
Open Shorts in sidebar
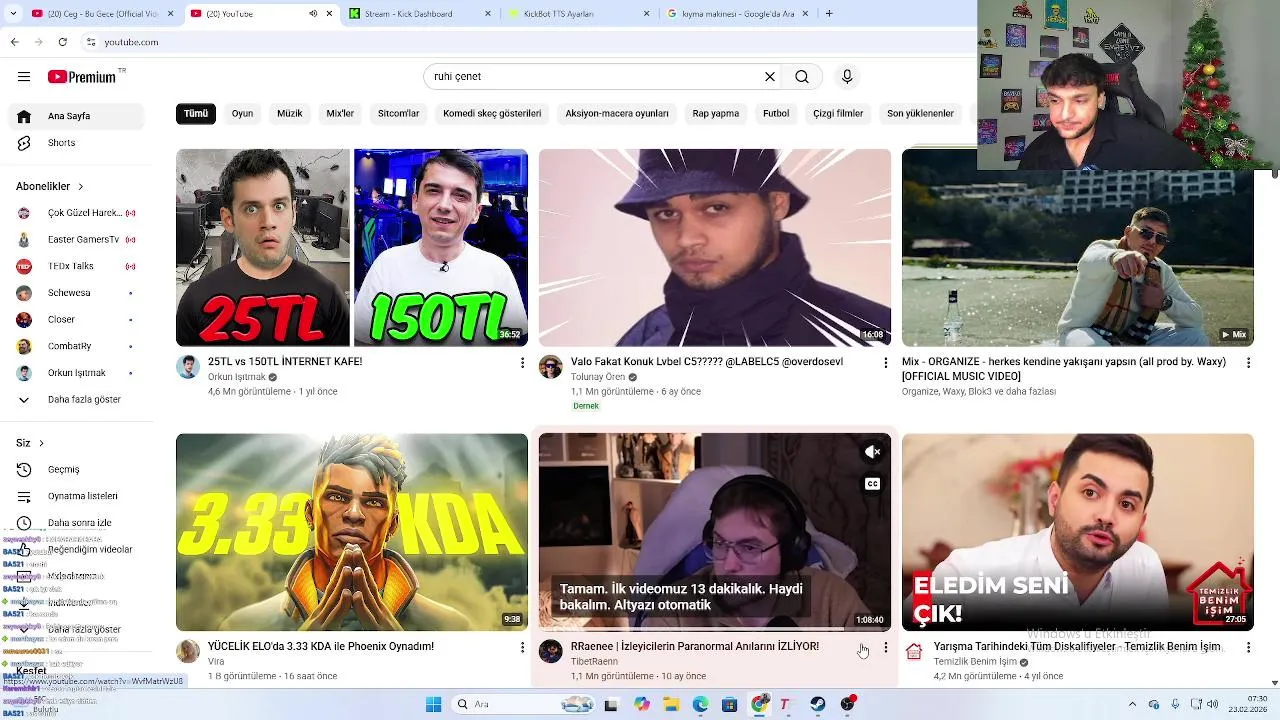pos(77,143)
